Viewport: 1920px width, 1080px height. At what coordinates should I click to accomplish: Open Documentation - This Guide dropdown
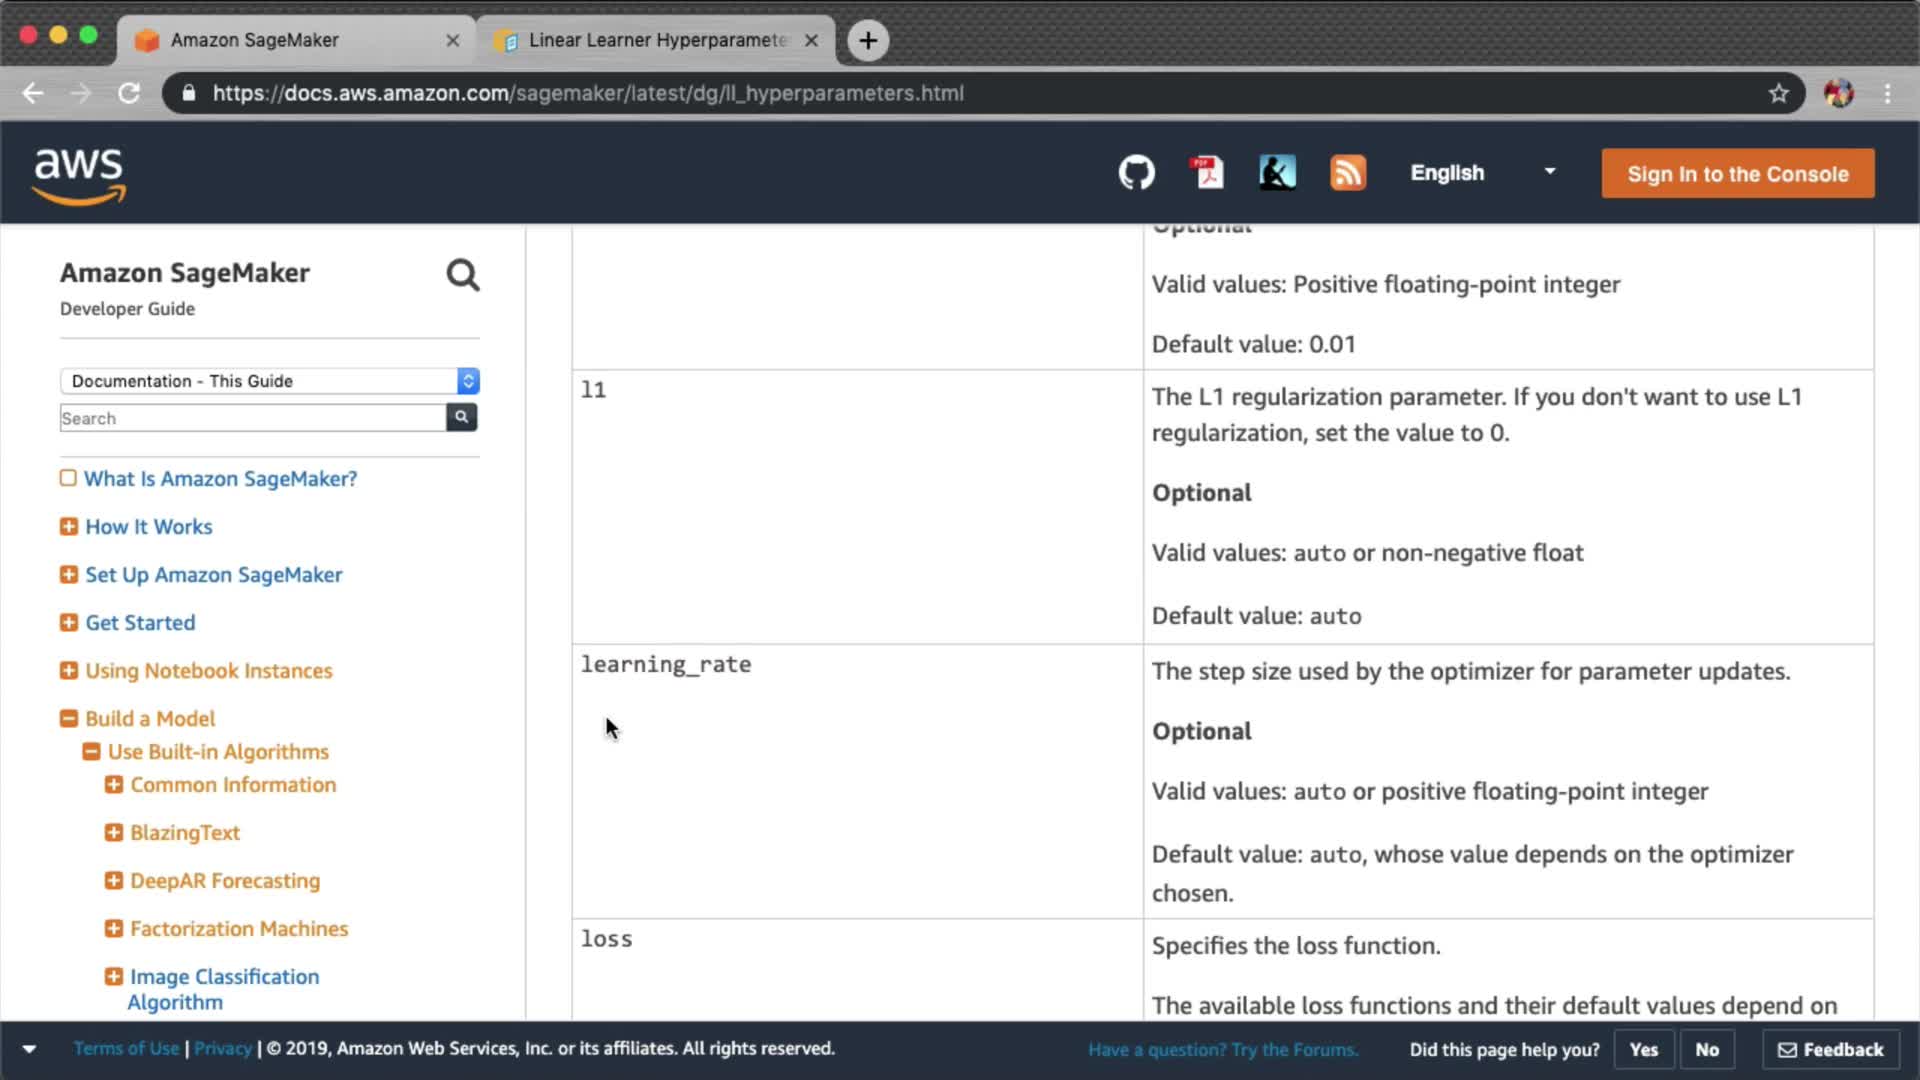269,381
